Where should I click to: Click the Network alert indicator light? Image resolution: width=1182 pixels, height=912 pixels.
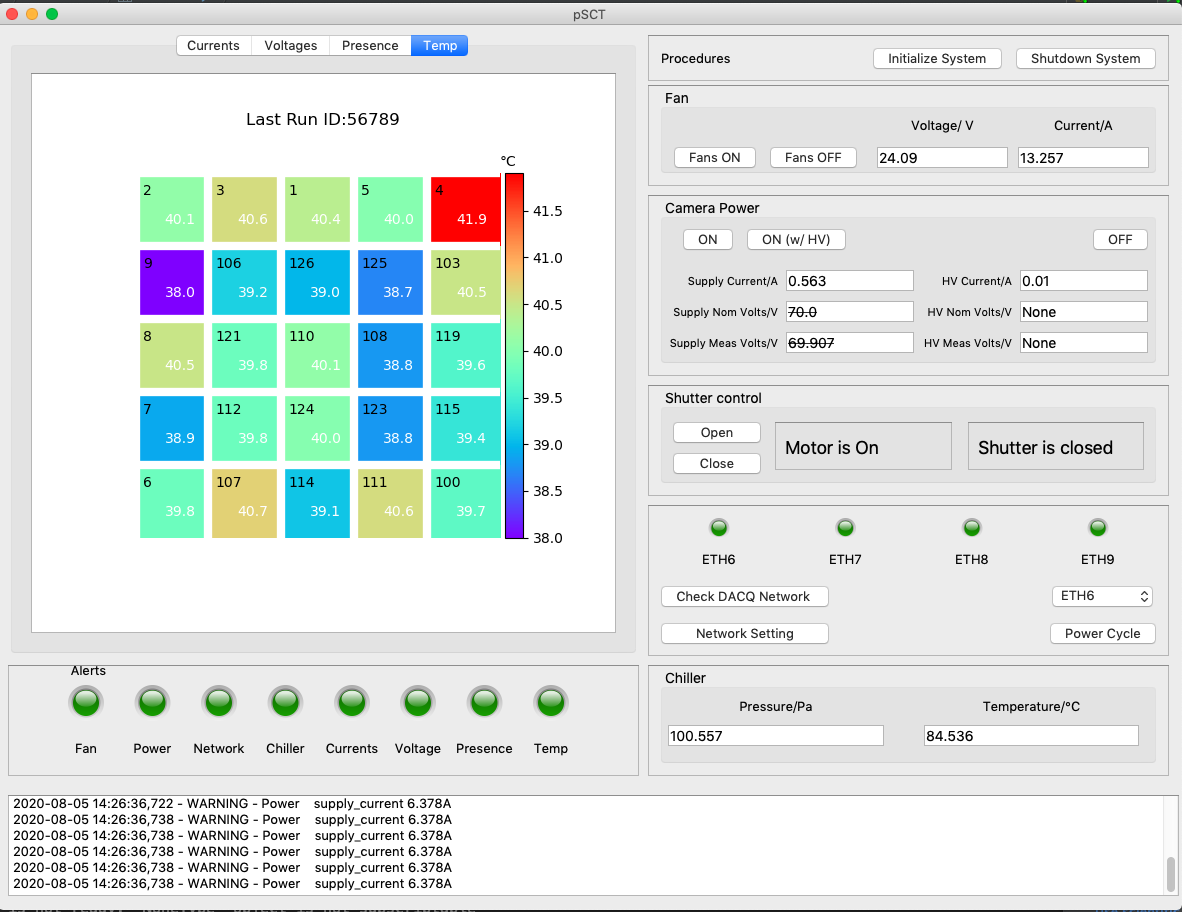(219, 702)
